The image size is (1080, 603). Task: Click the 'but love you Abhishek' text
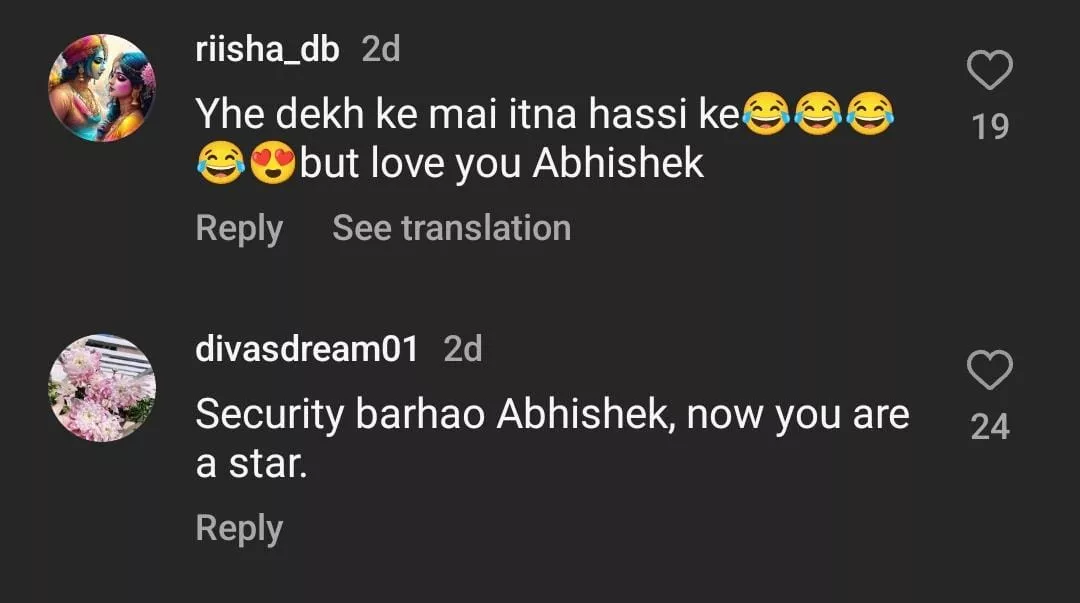tap(502, 164)
